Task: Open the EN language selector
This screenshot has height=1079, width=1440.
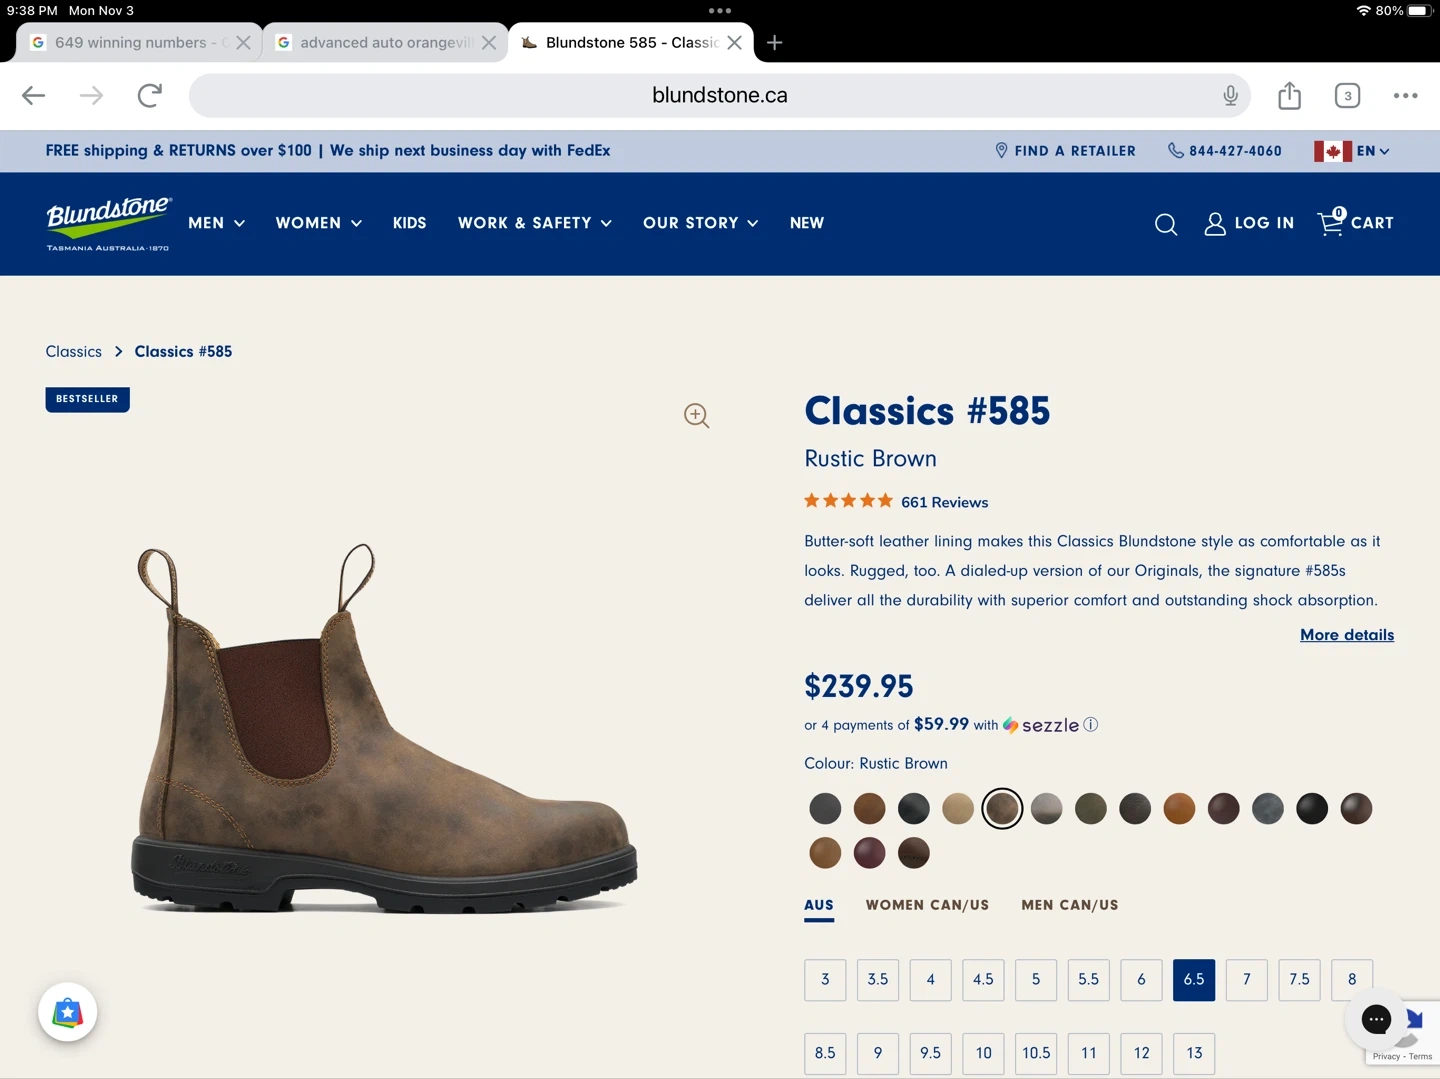Action: point(1352,151)
